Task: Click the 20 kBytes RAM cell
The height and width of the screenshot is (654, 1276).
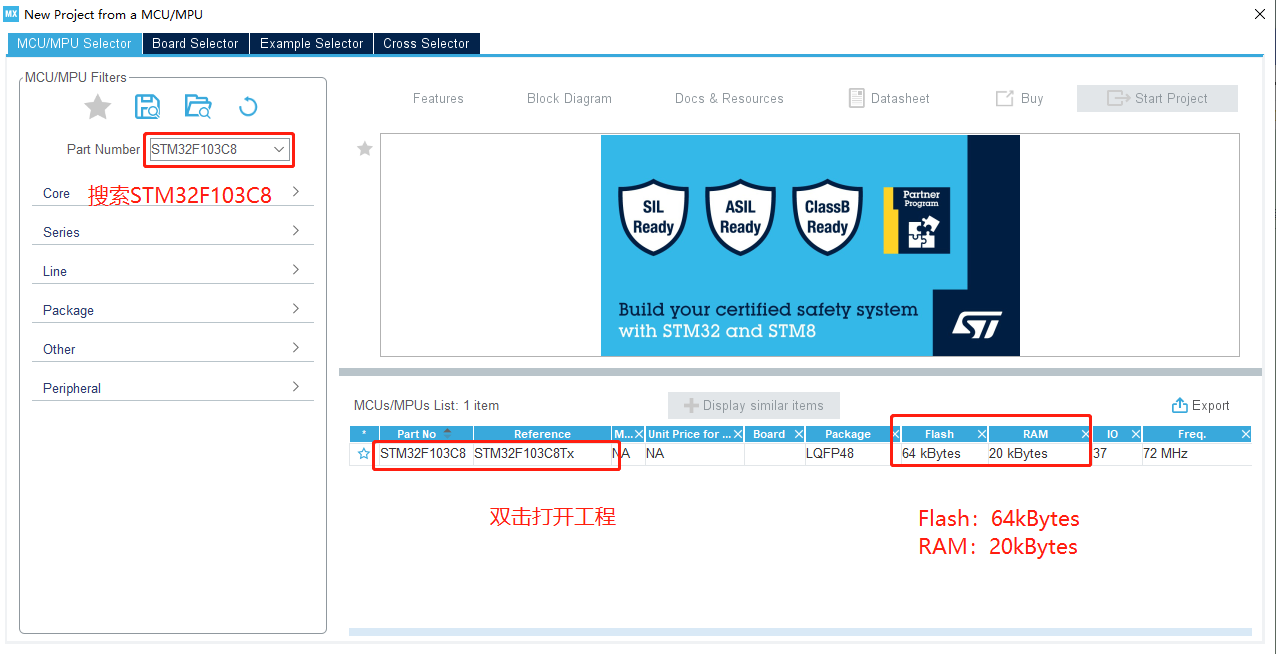Action: point(1039,454)
